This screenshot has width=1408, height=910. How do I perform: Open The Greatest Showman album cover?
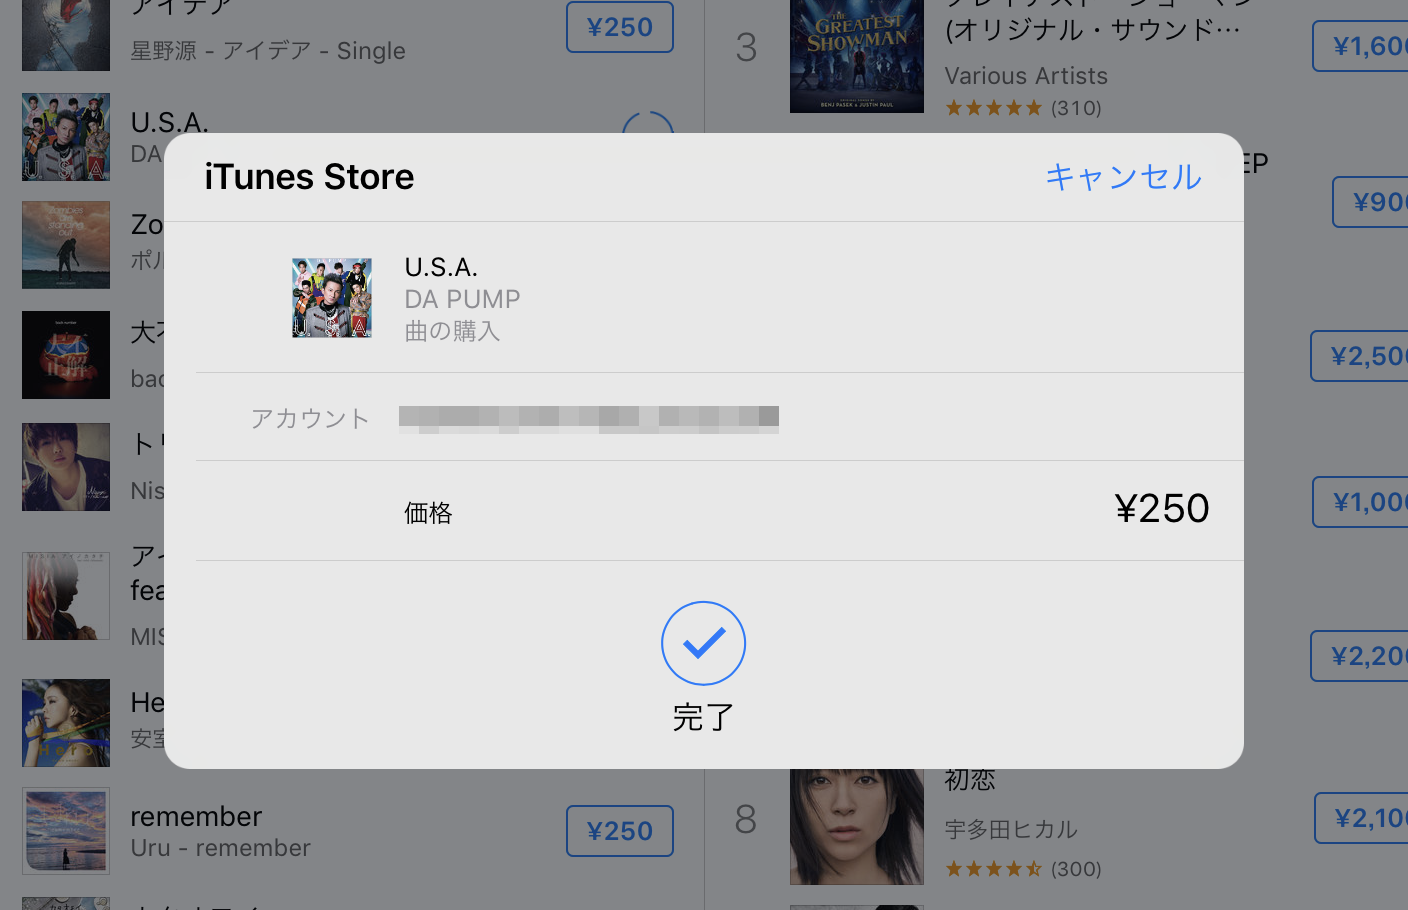click(857, 56)
